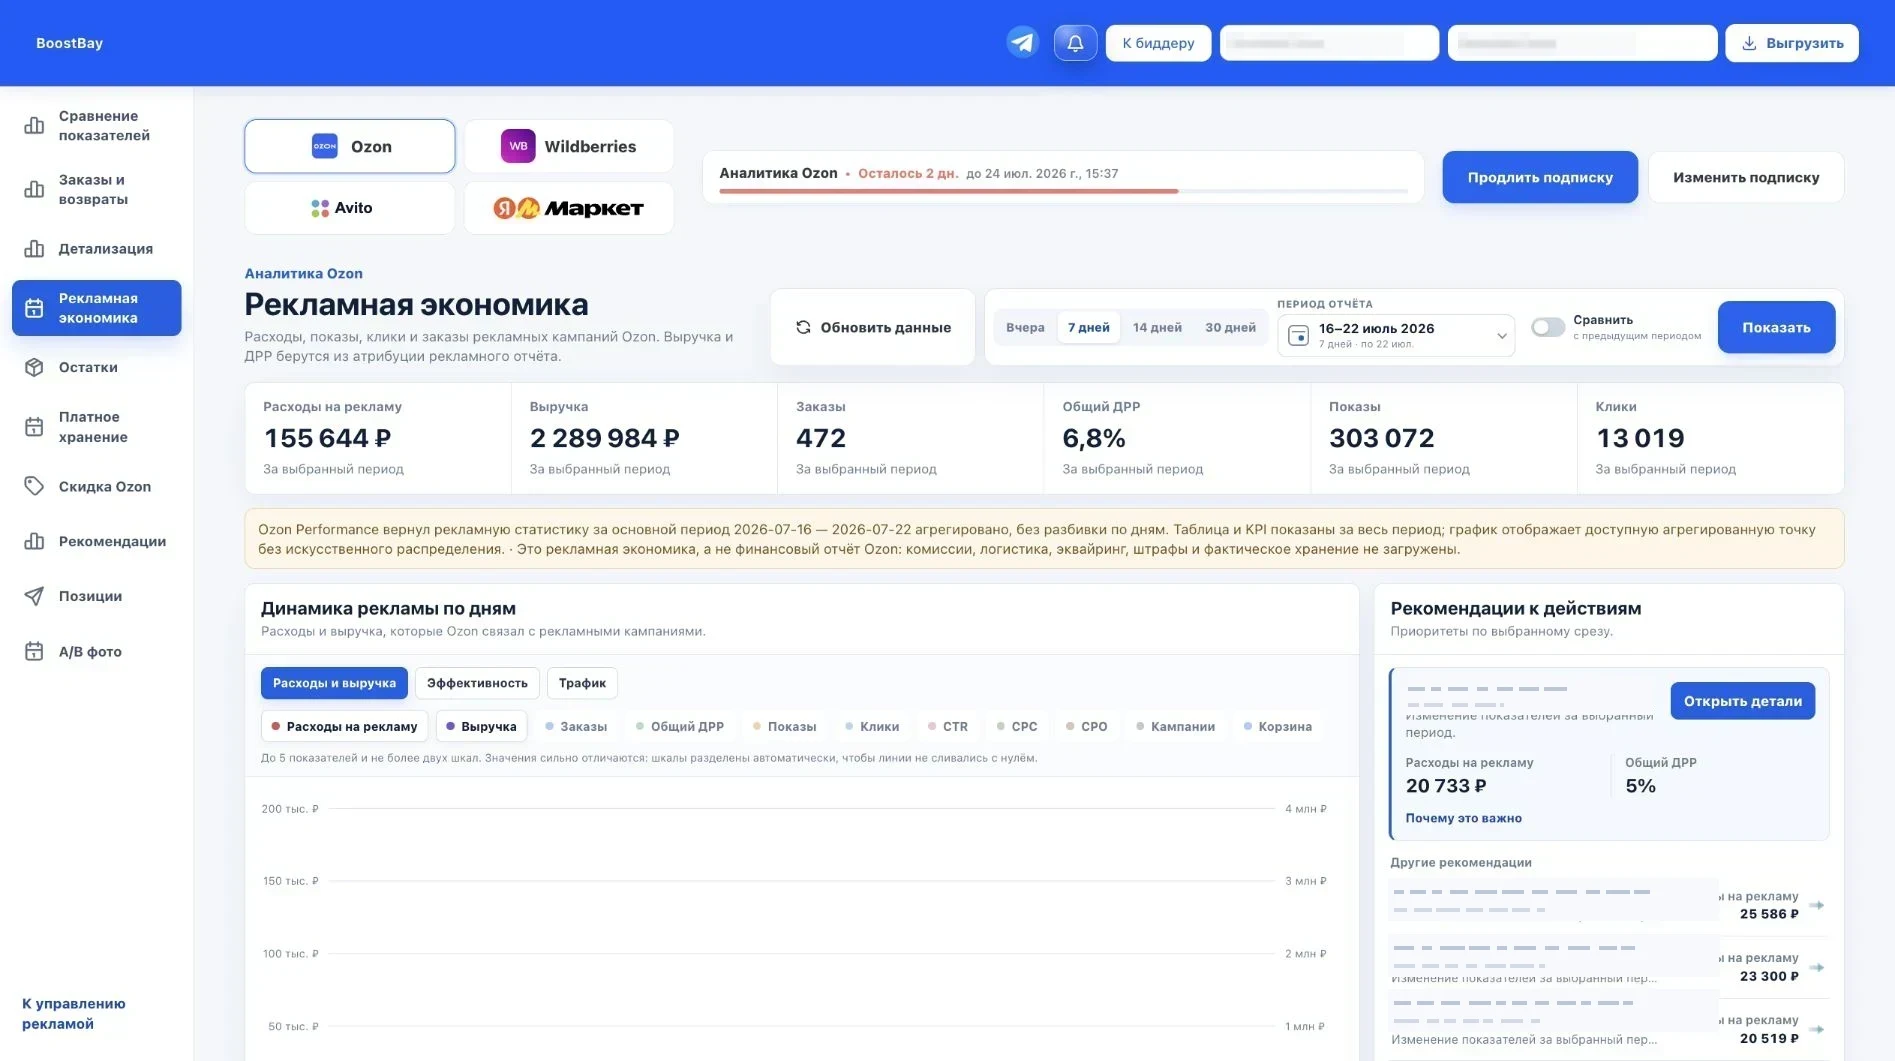Open notifications bell icon
The height and width of the screenshot is (1061, 1895).
(1075, 43)
